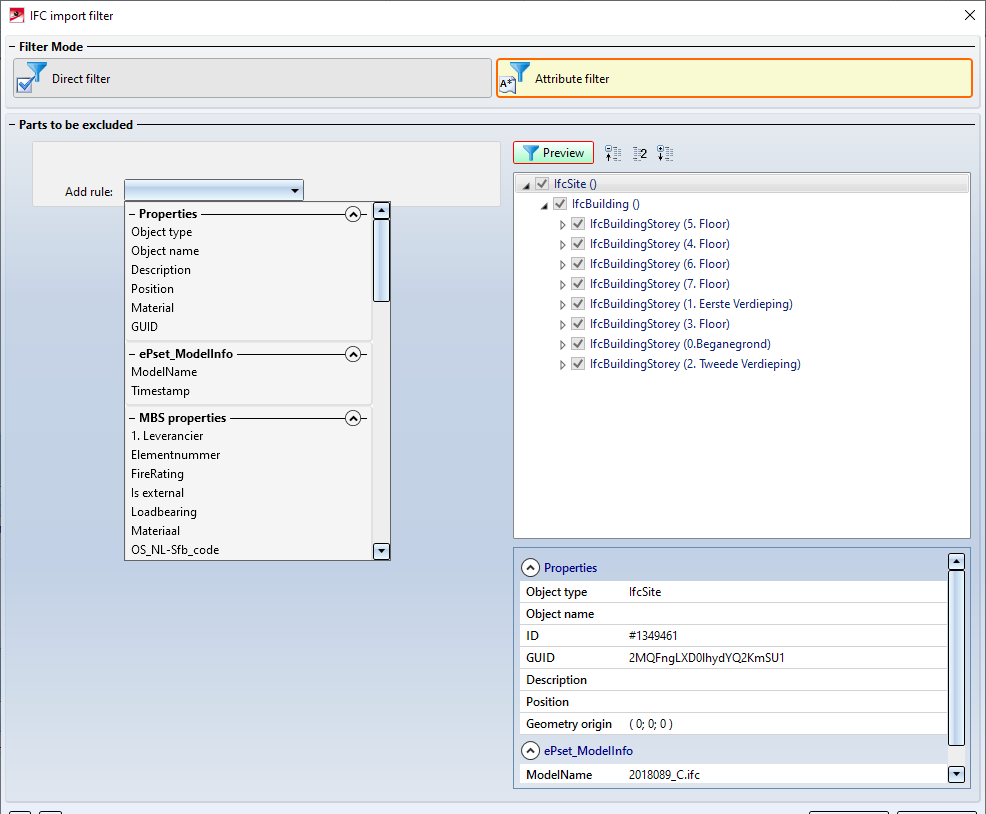Open the Add rule dropdown arrow
The height and width of the screenshot is (814, 986).
tap(294, 191)
